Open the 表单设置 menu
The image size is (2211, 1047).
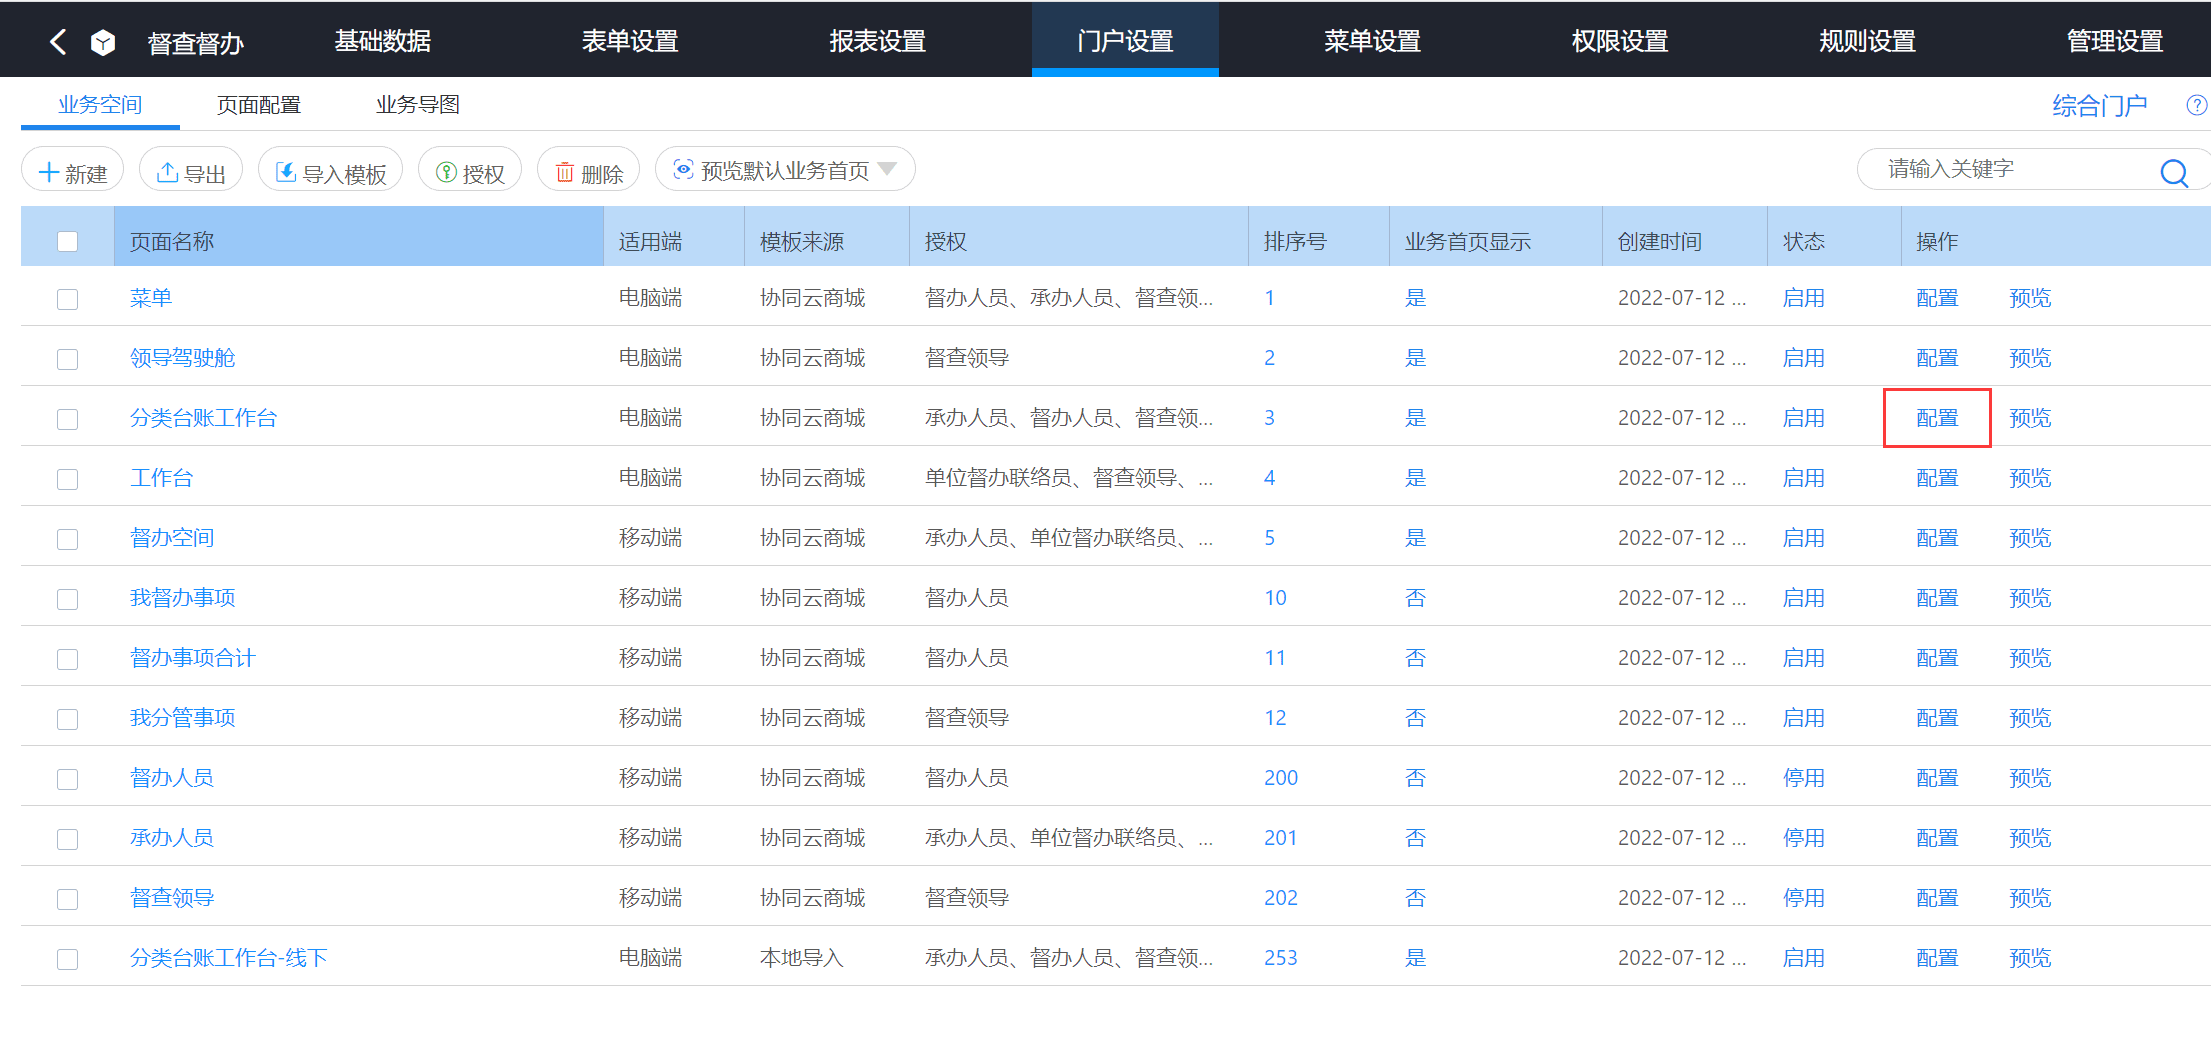tap(630, 41)
